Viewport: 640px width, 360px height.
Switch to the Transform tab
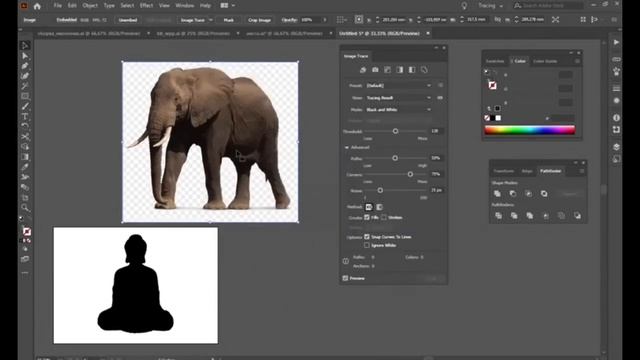503,171
